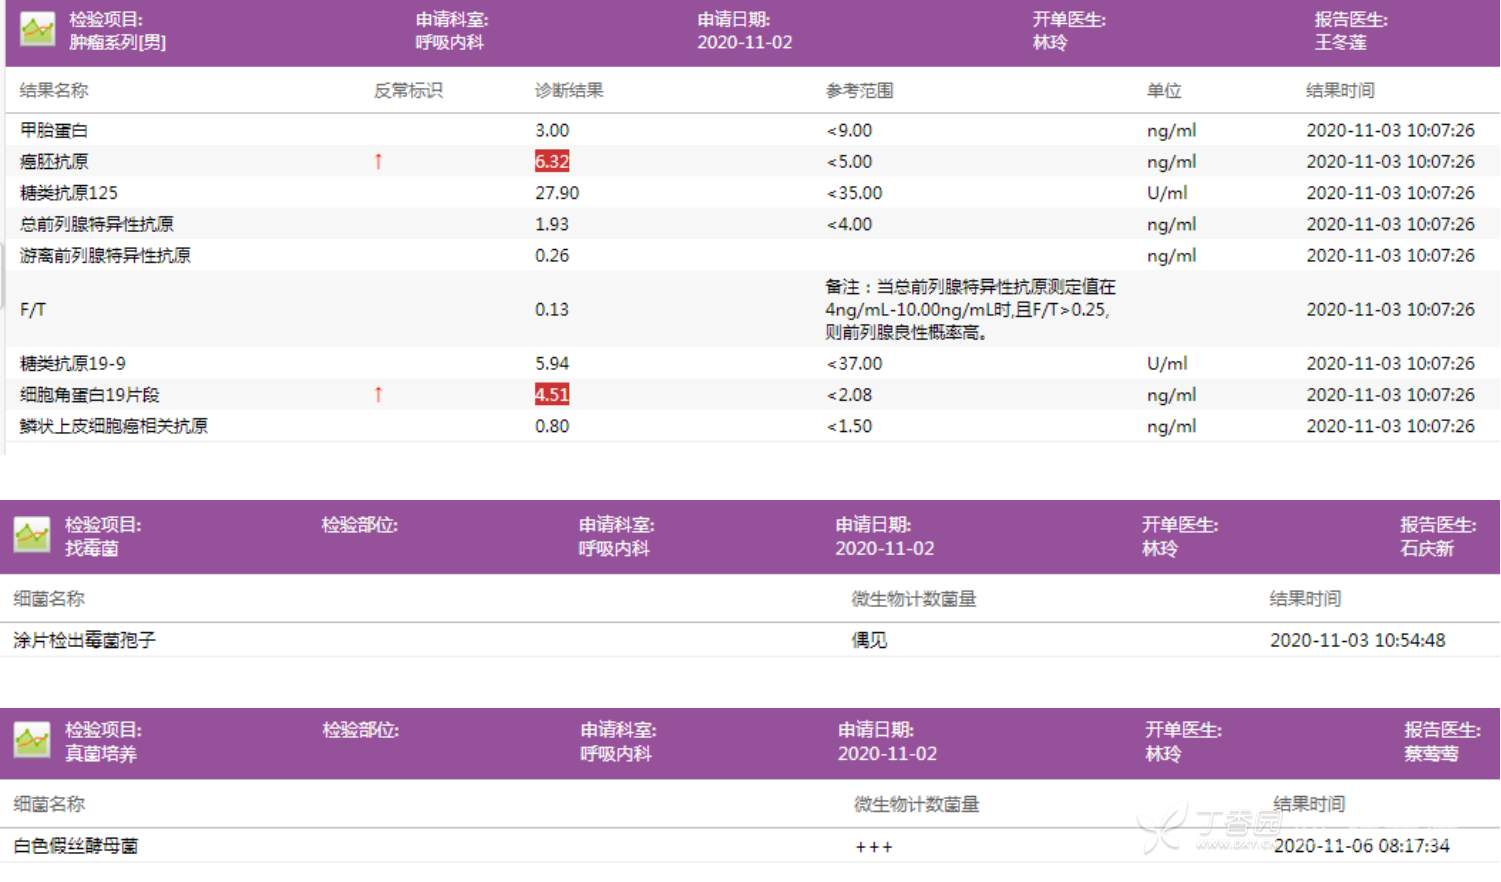Click the chart icon beside 肿瘤系列[男]
Screen dimensions: 1501x882
[x=38, y=30]
